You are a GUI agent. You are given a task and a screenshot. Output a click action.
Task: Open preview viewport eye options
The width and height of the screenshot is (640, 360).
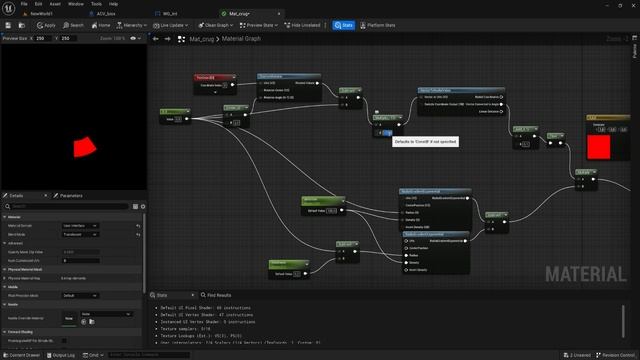[135, 38]
